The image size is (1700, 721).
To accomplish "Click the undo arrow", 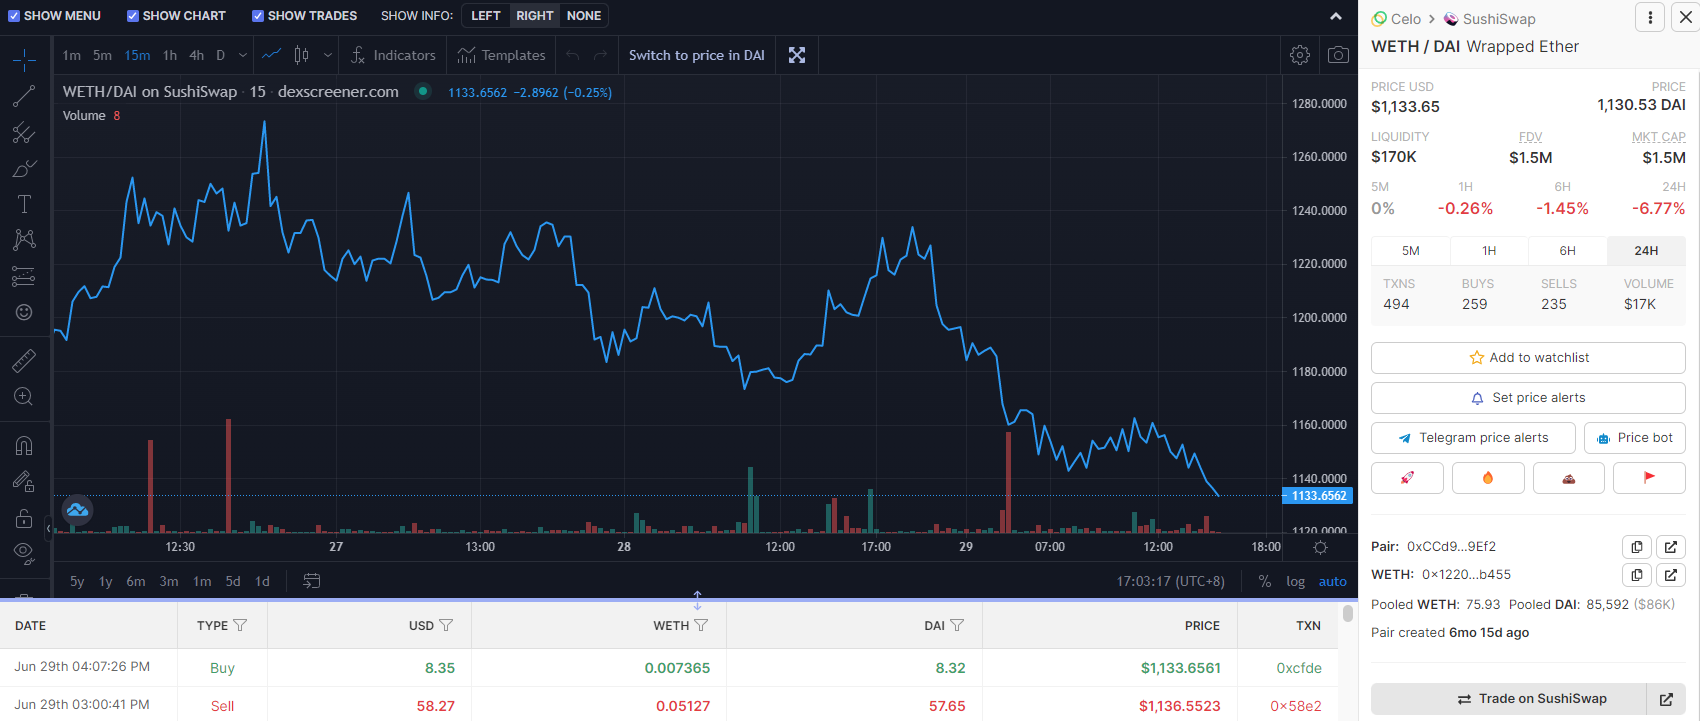I will point(572,55).
